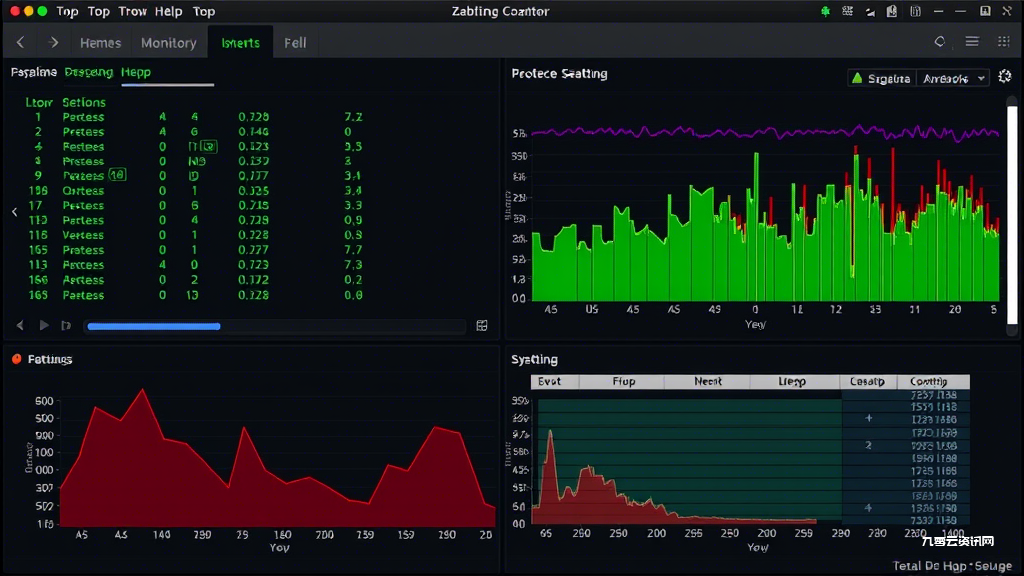This screenshot has width=1024, height=576.
Task: Click the step marker button after play
Action: 66,325
